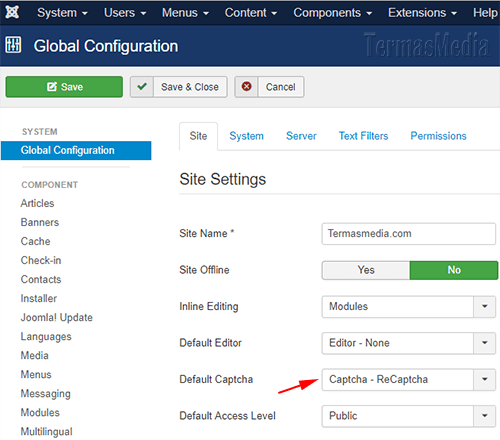Switch to the Server tab
Image resolution: width=500 pixels, height=440 pixels.
301,136
